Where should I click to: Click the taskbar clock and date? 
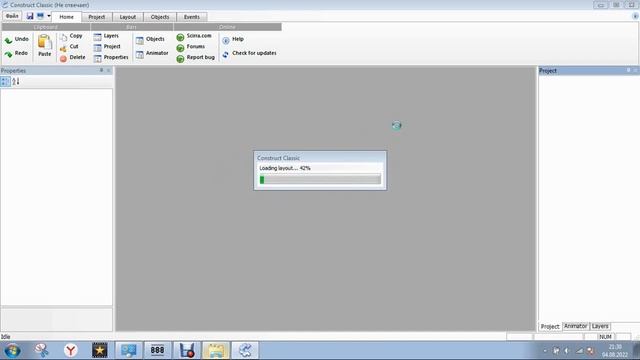[615, 351]
